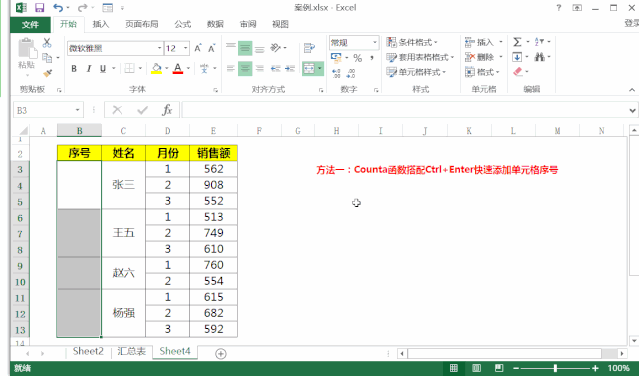Viewport: 639px width, 376px height.
Task: Open the font name dropdown (微软雅黑)
Action: (159, 48)
